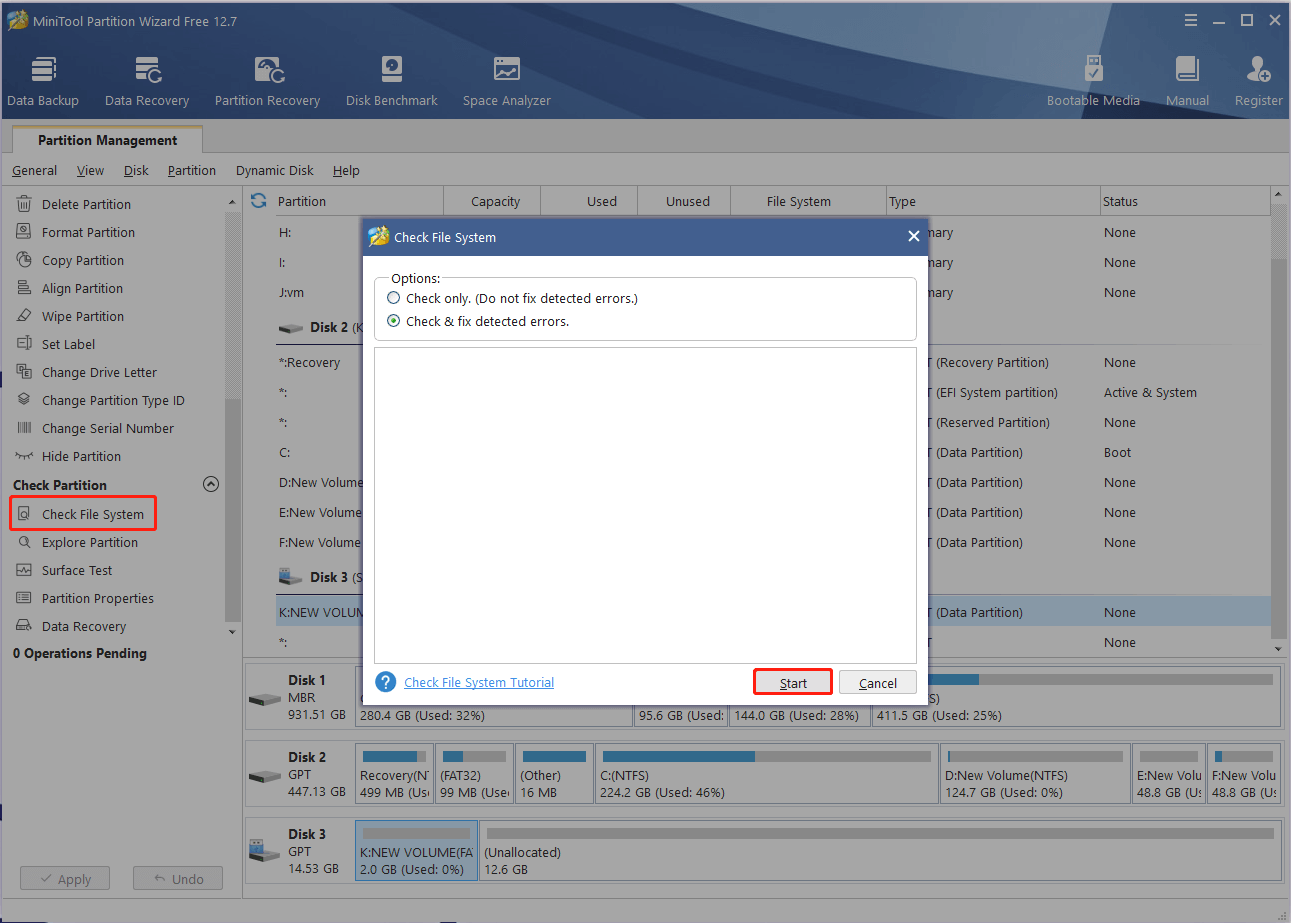Select Disk 2 GPT in disk map
The image size is (1291, 923).
tap(300, 773)
